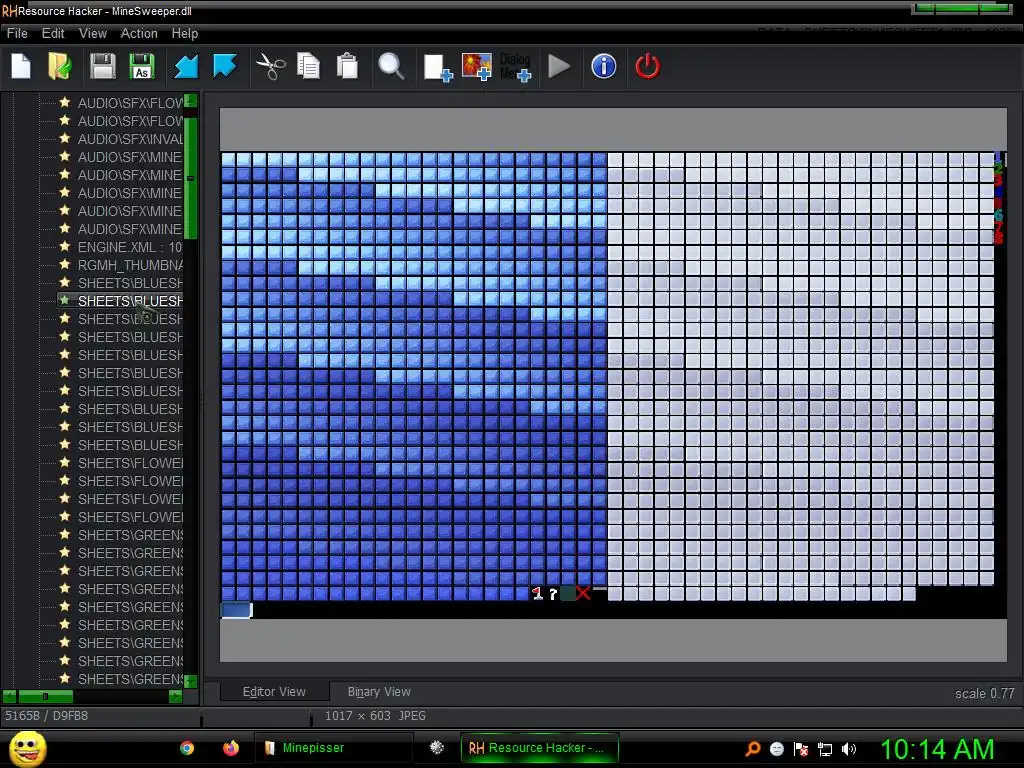Switch to the Minepisser taskbar window
The image size is (1024, 768).
click(333, 748)
